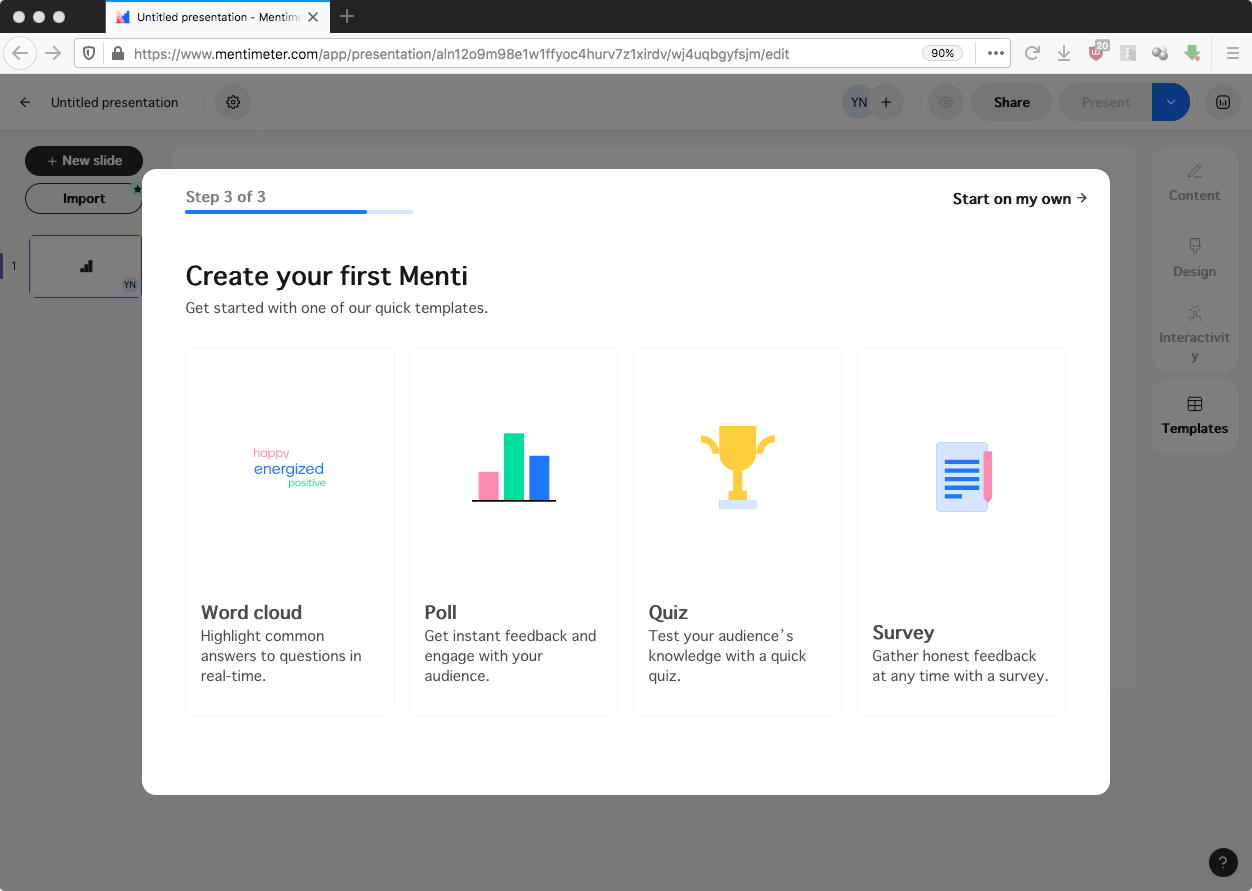Click the Start on my own link
Image resolution: width=1252 pixels, height=891 pixels.
point(1019,199)
